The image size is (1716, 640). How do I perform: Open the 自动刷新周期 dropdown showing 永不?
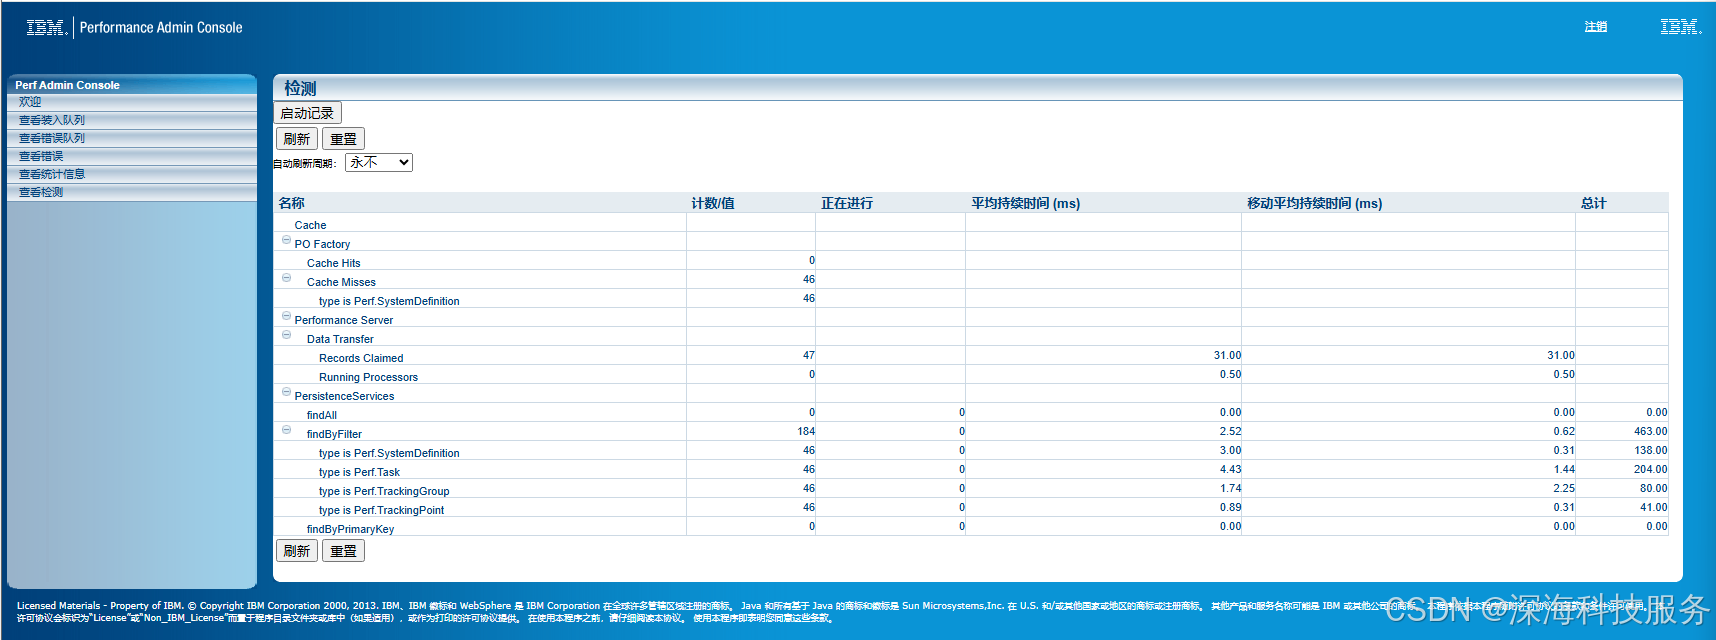(x=379, y=162)
